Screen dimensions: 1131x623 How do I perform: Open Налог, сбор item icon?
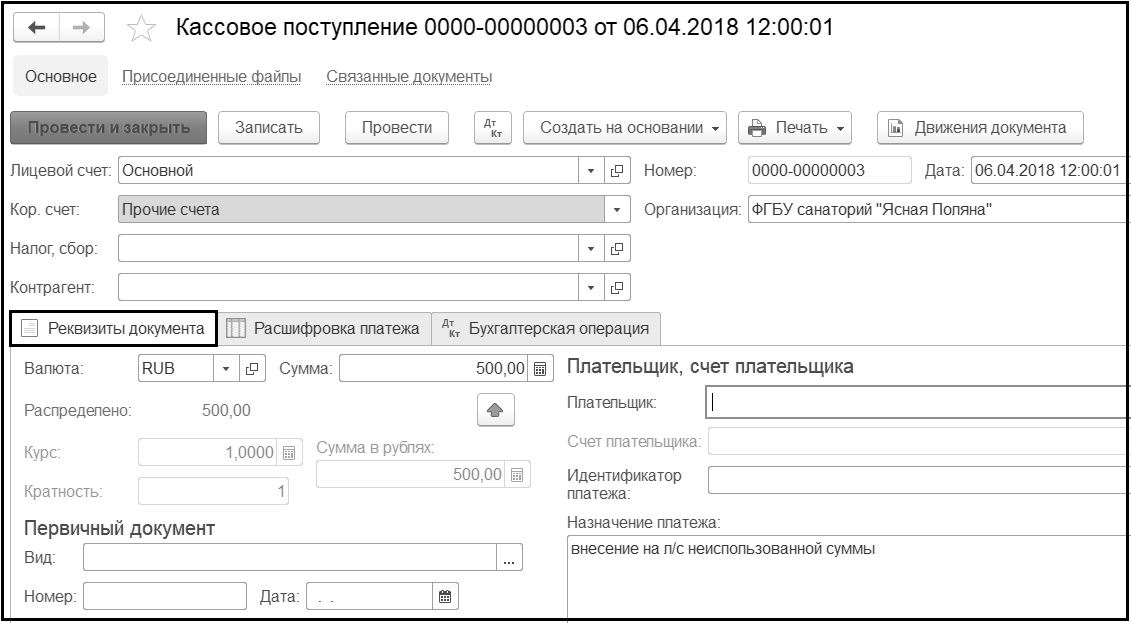click(617, 249)
